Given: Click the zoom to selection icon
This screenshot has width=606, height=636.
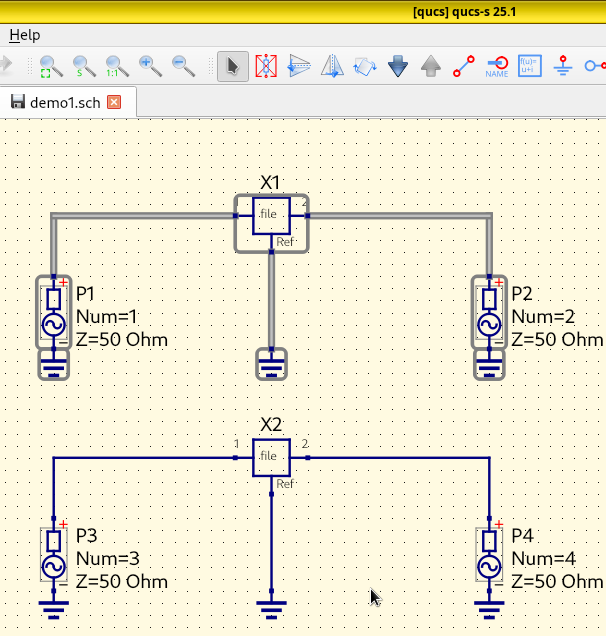Looking at the screenshot, I should 84,67.
